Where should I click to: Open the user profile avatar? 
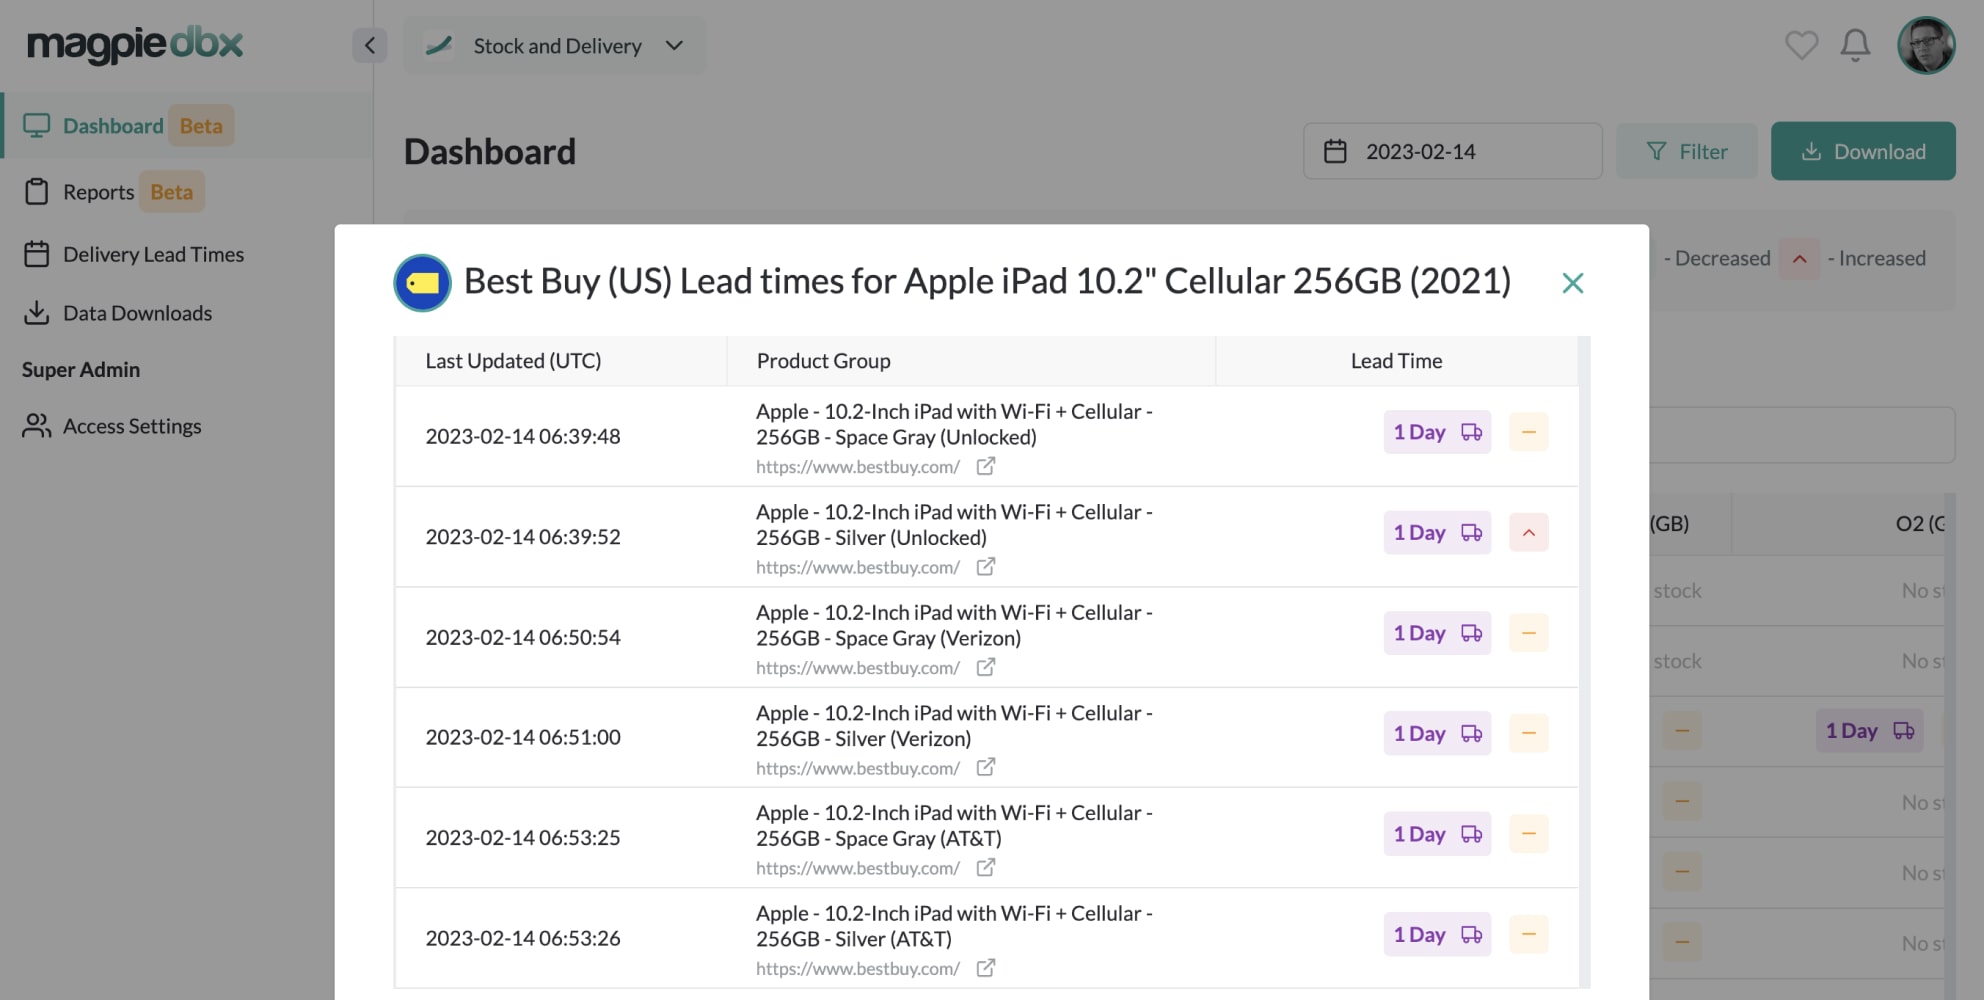[x=1926, y=45]
